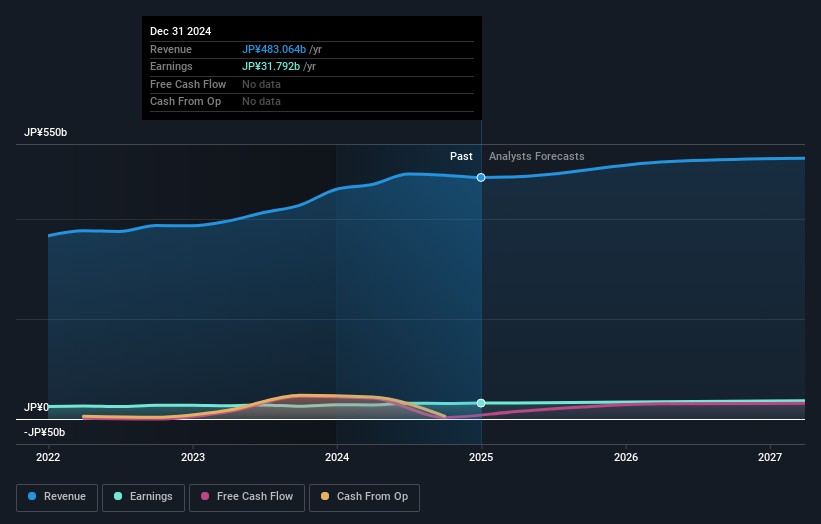Viewport: 821px width, 524px height.
Task: Click the JP¥0 y-axis label
Action: click(36, 407)
